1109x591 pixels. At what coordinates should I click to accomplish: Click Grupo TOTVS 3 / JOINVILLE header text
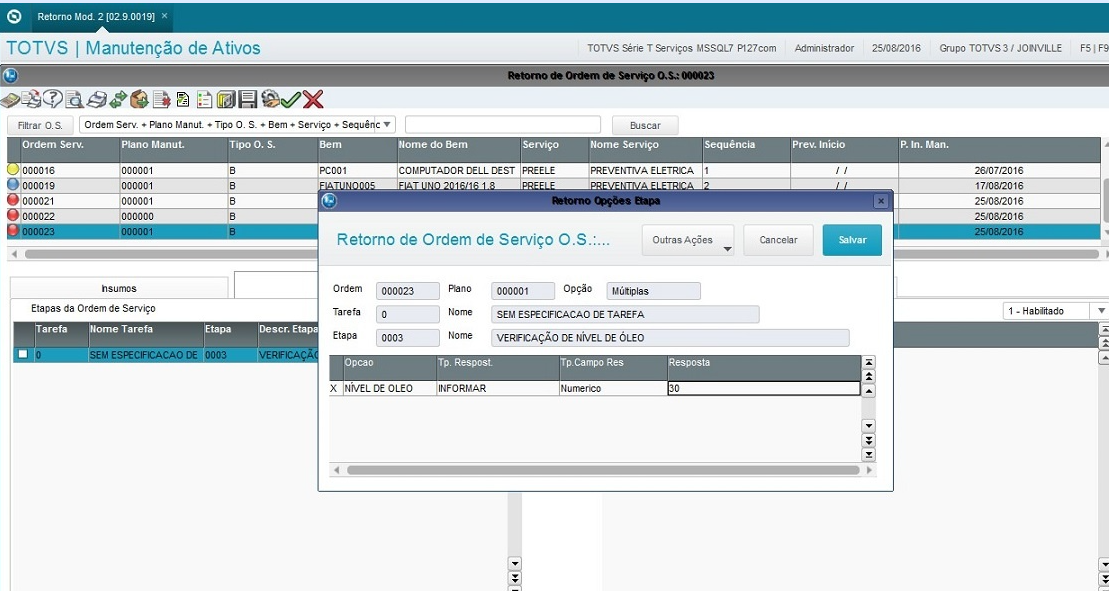[x=1000, y=48]
